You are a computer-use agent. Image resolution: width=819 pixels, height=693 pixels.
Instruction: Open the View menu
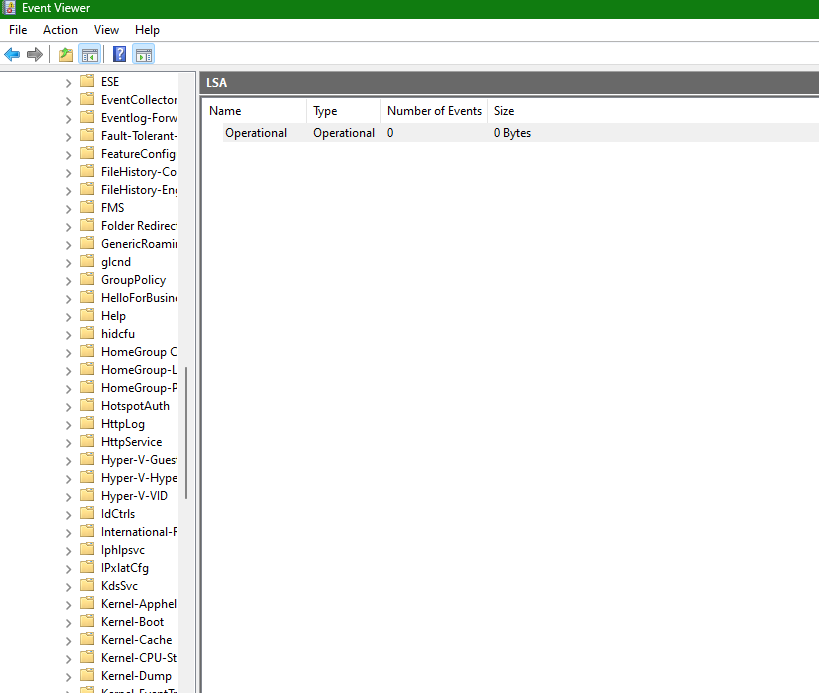[x=106, y=30]
